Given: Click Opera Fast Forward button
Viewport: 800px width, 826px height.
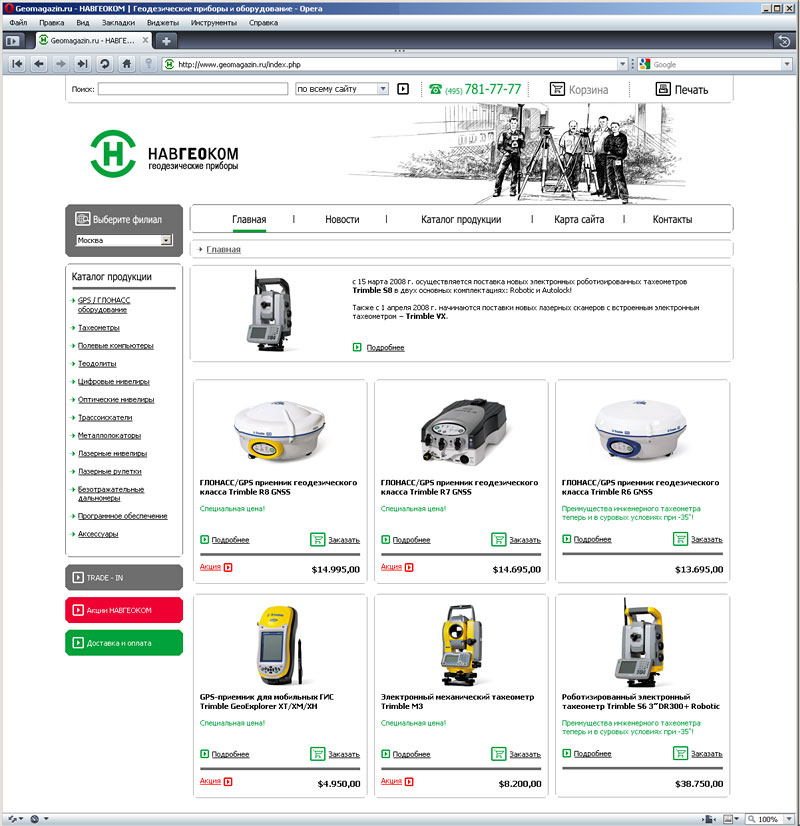Looking at the screenshot, I should [x=83, y=64].
